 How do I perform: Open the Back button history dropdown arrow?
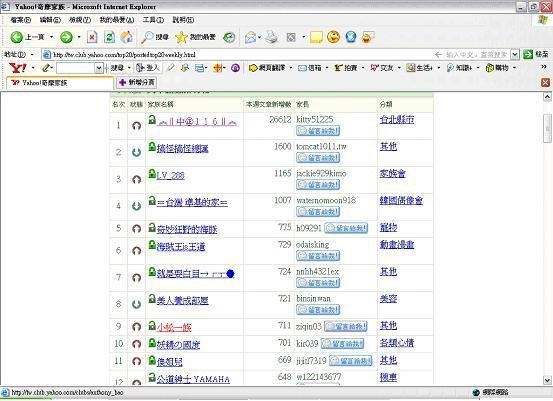coord(51,37)
